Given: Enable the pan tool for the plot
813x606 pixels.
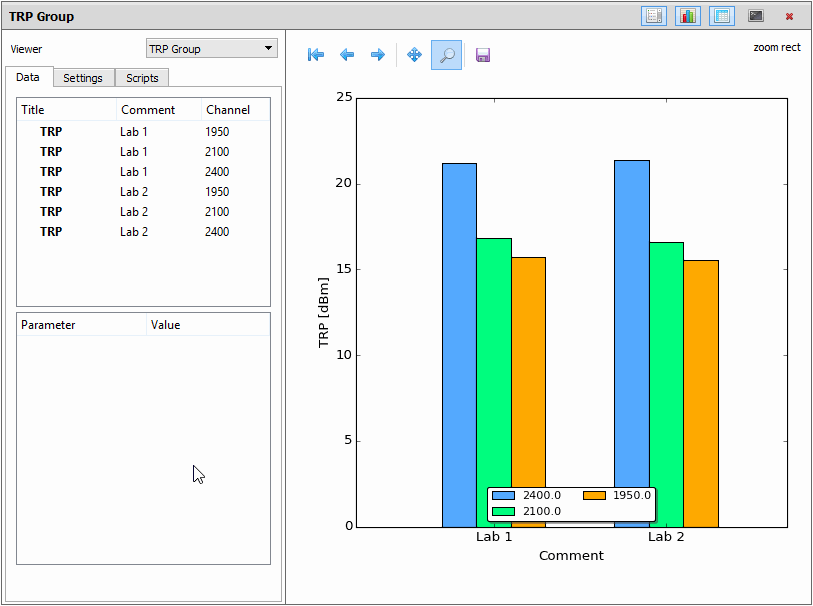Looking at the screenshot, I should [x=413, y=55].
